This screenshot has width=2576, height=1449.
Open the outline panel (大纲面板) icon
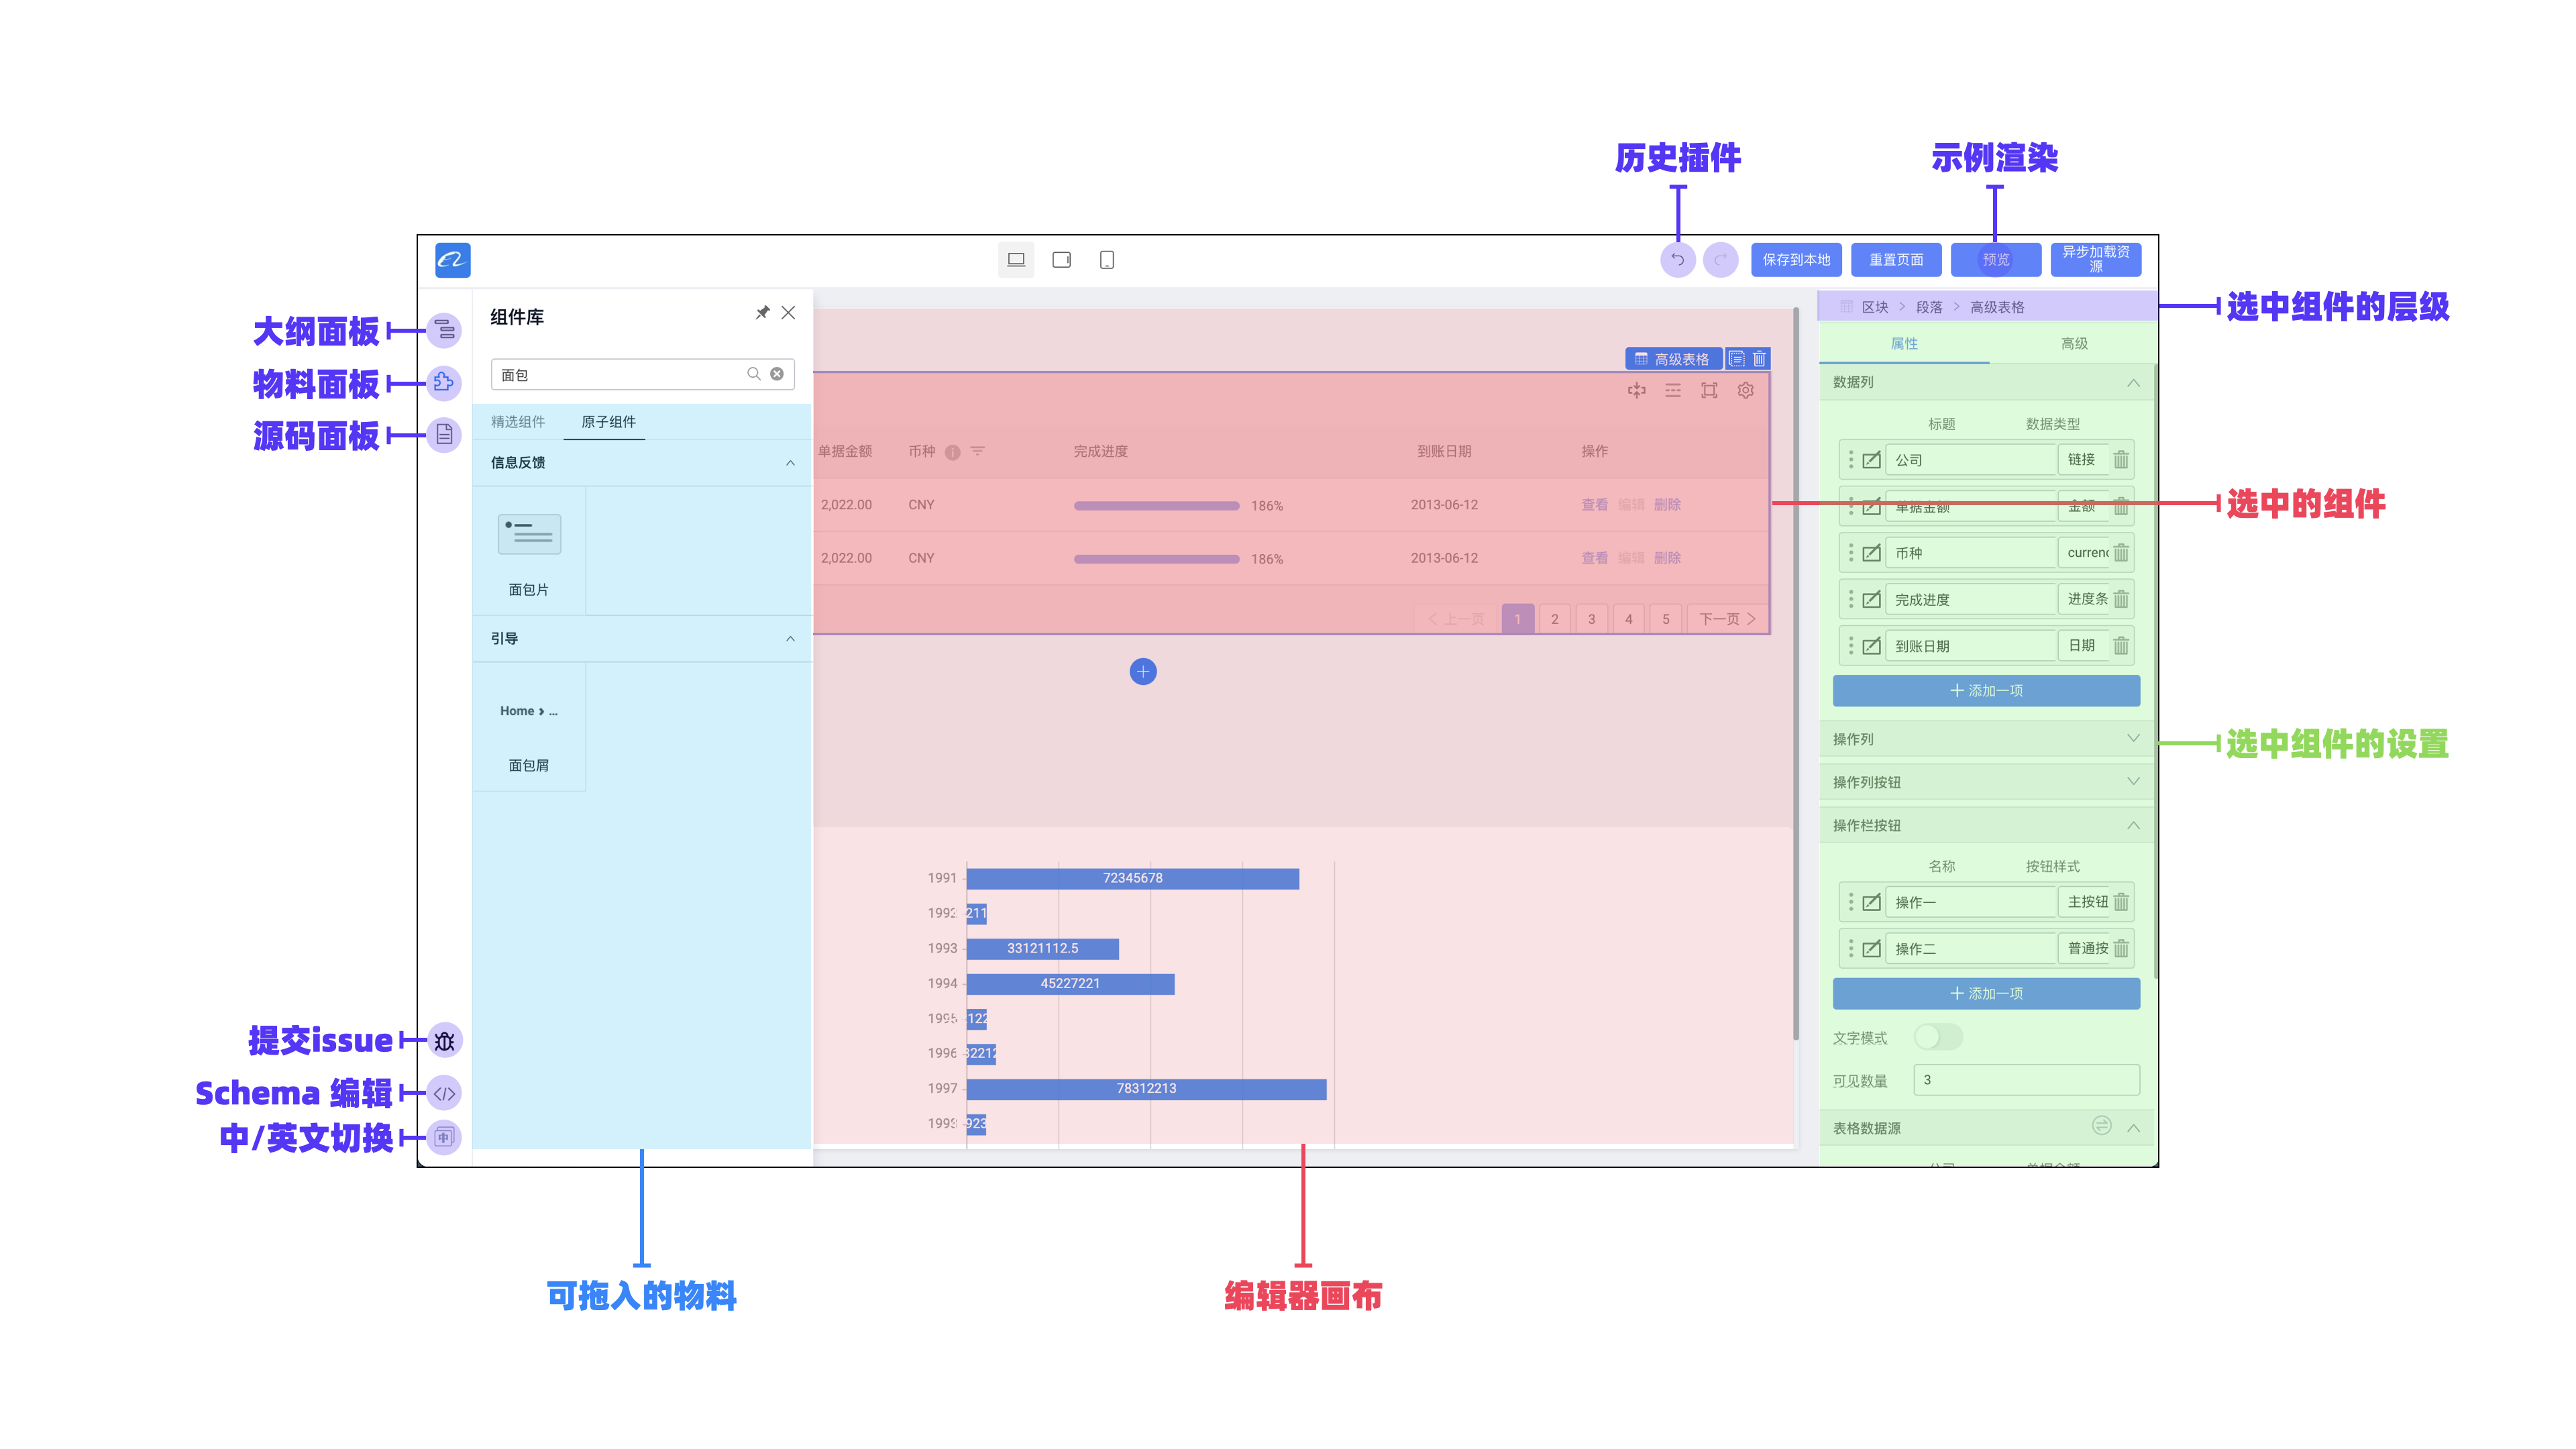point(444,331)
